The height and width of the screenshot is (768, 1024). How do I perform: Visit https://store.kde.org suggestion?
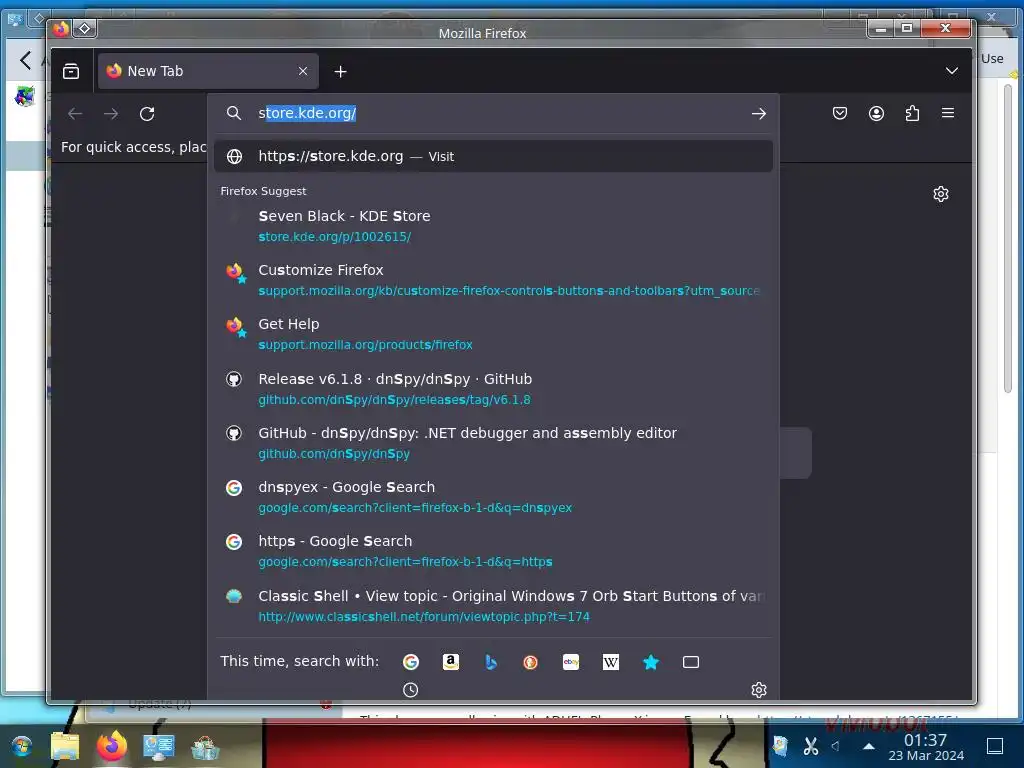click(493, 156)
